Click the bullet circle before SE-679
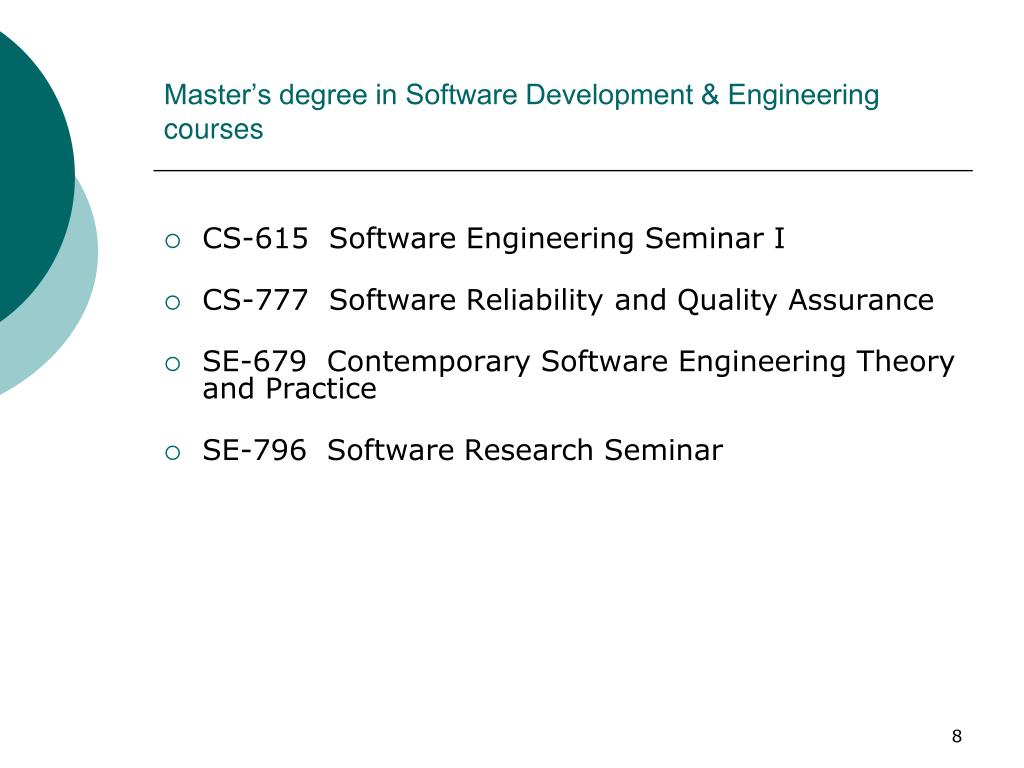This screenshot has width=1024, height=768. click(172, 364)
